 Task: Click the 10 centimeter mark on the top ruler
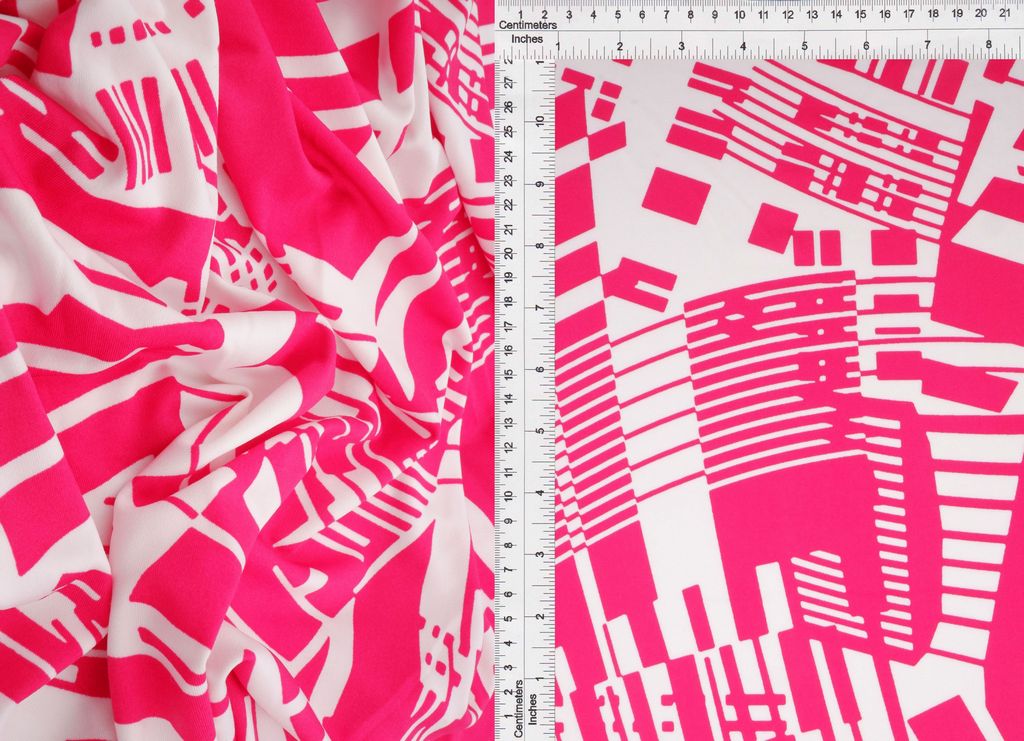pos(738,14)
